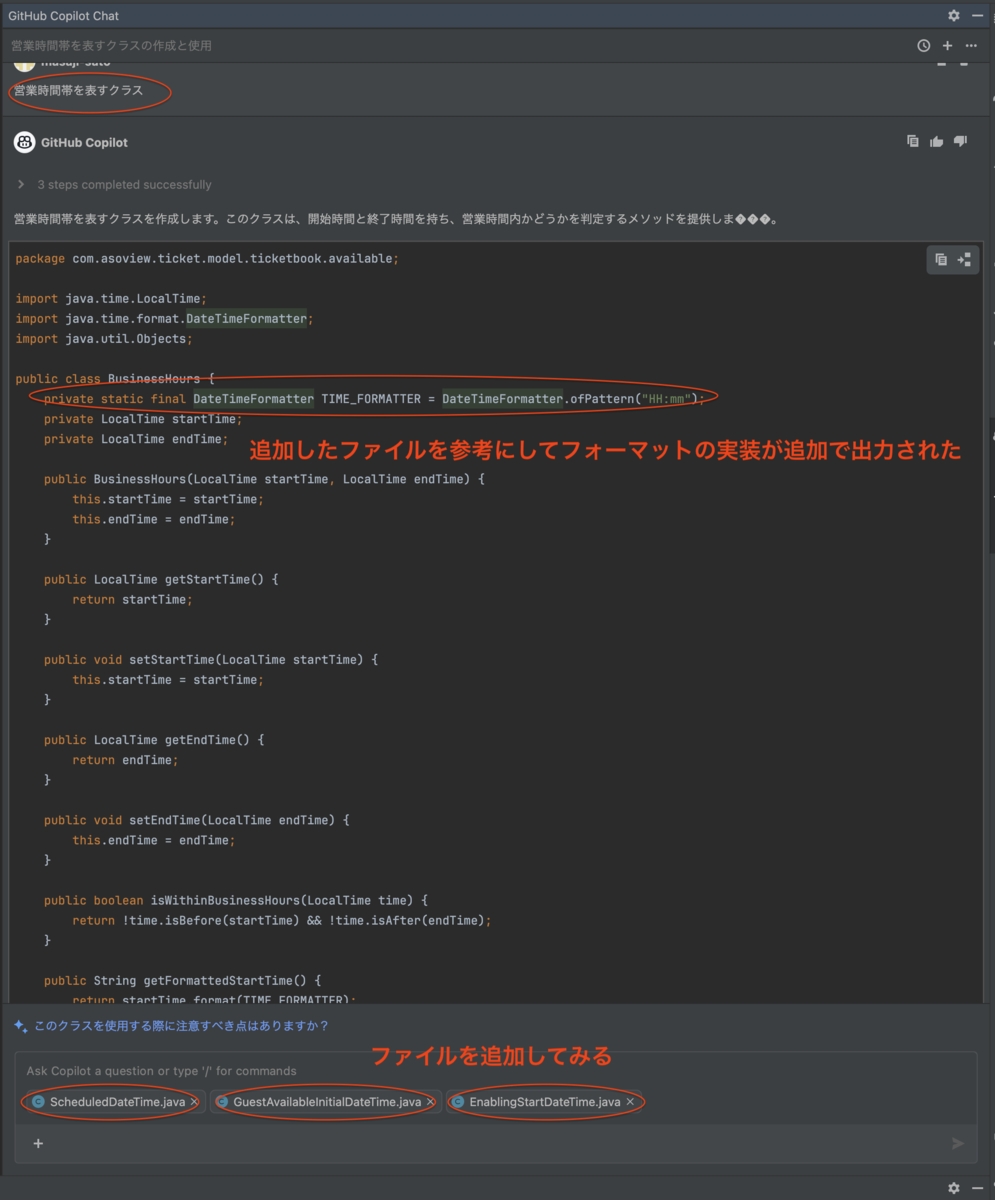This screenshot has height=1200, width=995.
Task: Open the settings gear in the bottom bar
Action: (953, 1188)
